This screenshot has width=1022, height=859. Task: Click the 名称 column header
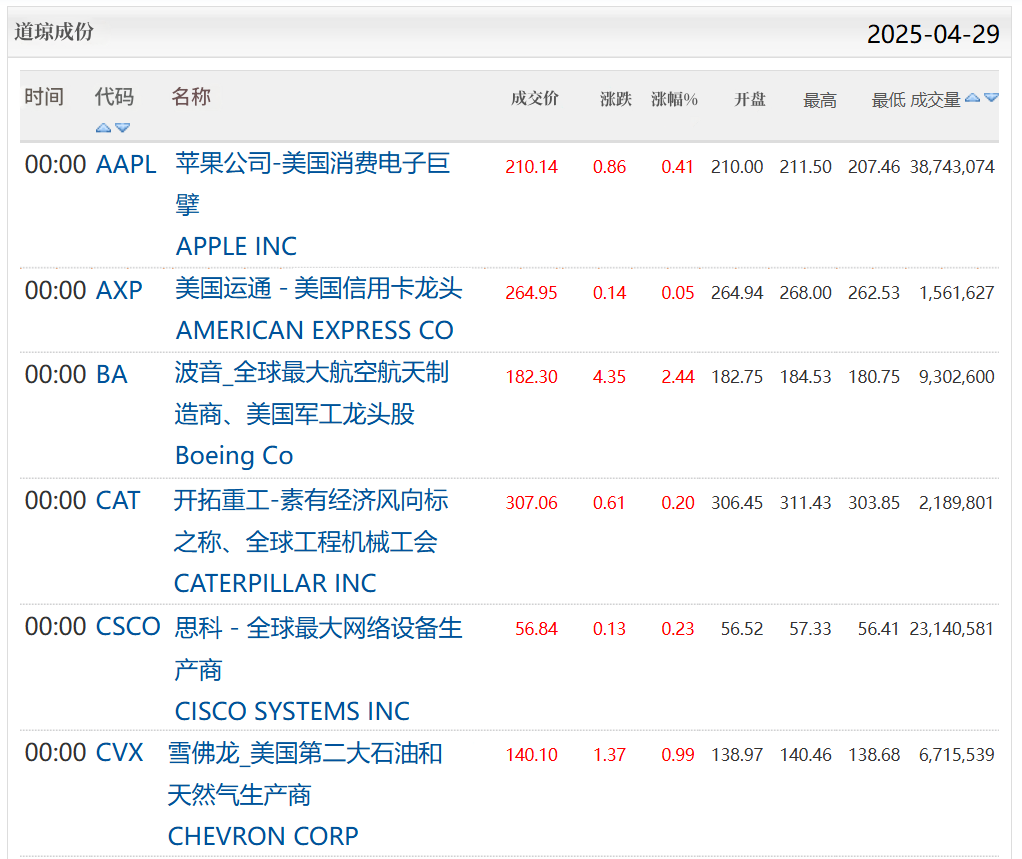click(x=191, y=96)
